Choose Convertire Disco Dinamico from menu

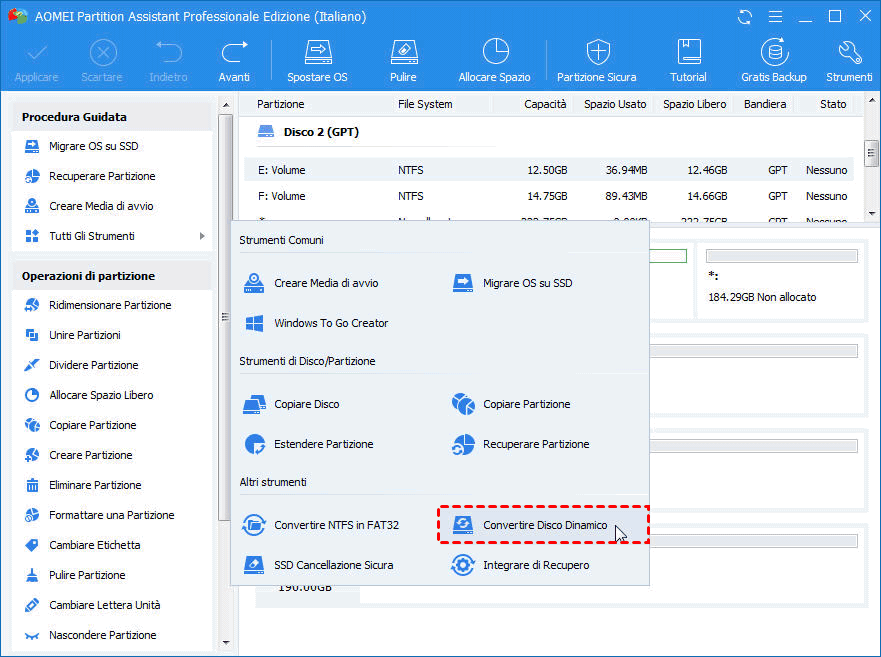(x=543, y=525)
